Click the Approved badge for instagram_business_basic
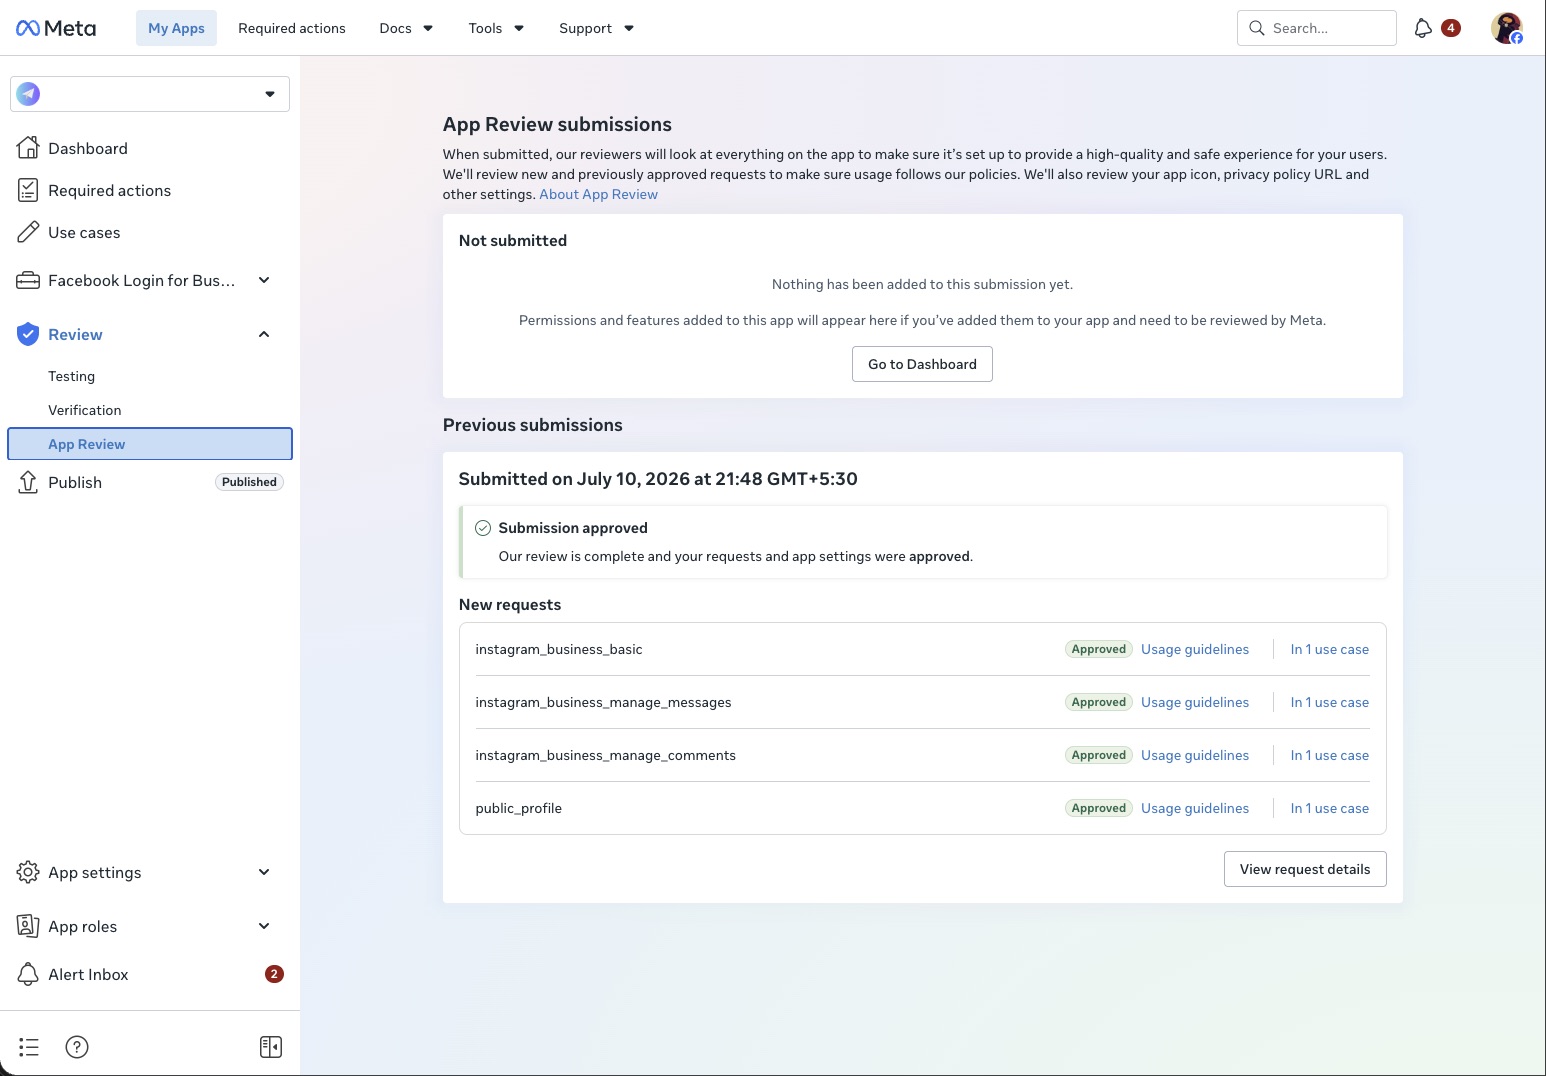1546x1076 pixels. [x=1099, y=649]
